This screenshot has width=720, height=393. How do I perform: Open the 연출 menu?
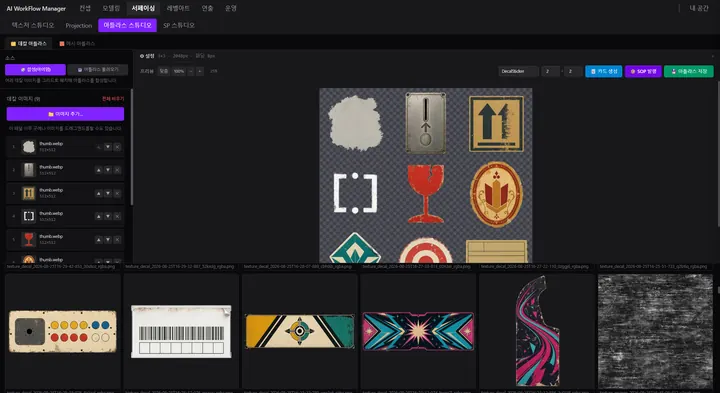point(207,8)
